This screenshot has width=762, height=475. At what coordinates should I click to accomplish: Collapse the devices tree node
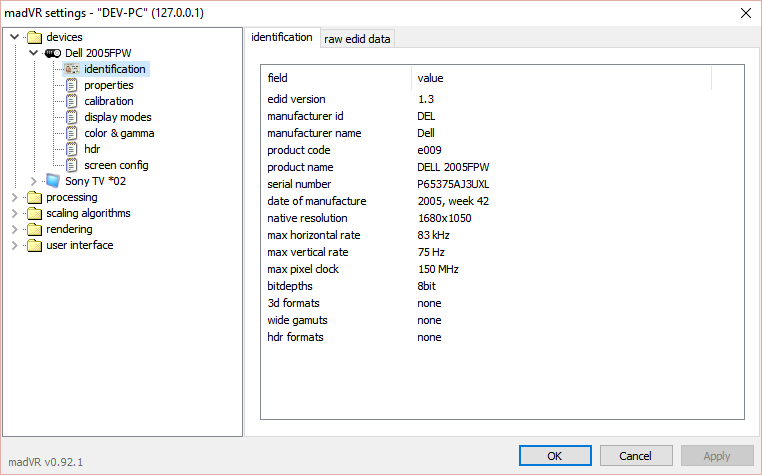click(15, 37)
